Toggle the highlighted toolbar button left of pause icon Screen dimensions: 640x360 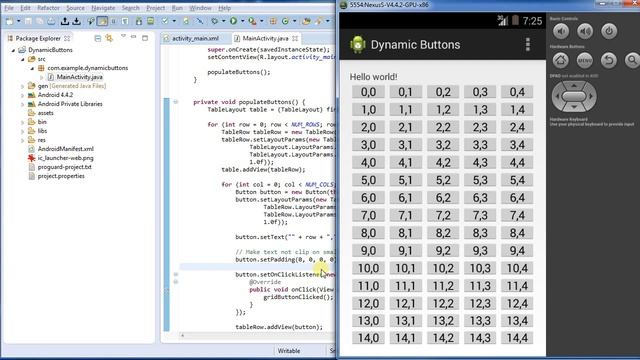[x=102, y=21]
